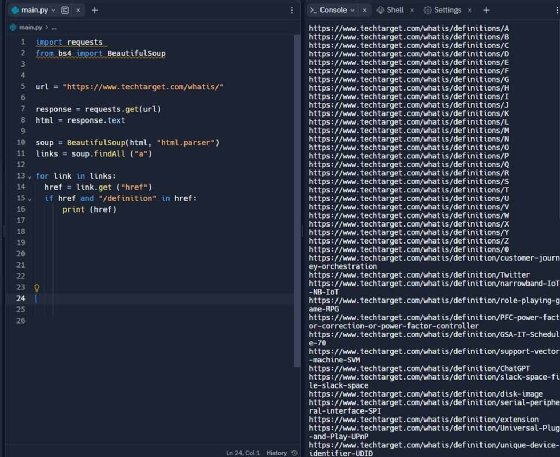560x457 pixels.
Task: Click the breadcrumb ellipsis after main.py
Action: coord(54,27)
